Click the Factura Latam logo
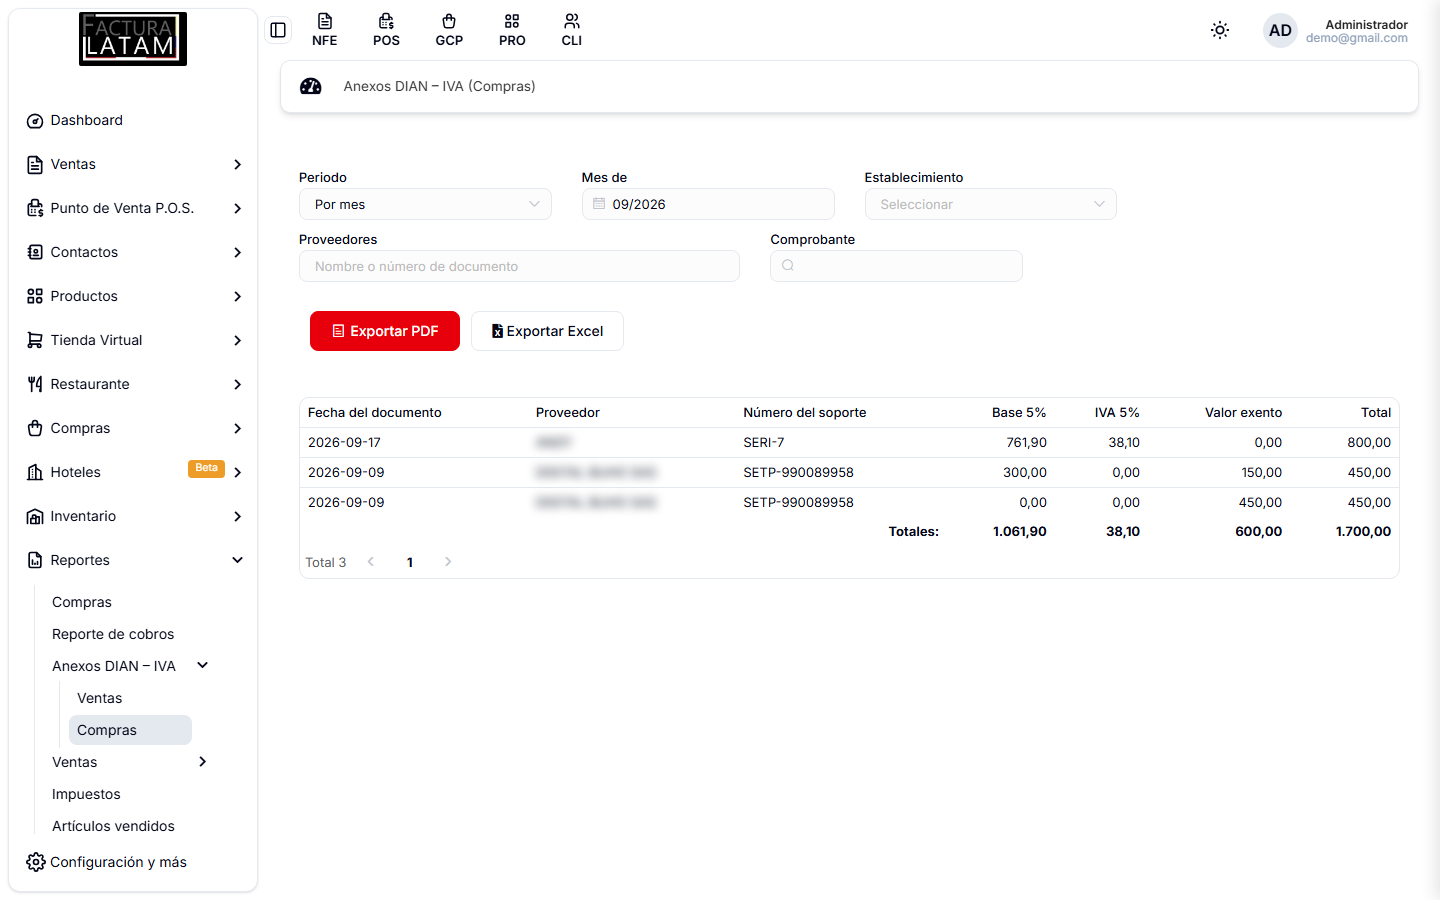Viewport: 1440px width, 900px height. pos(133,39)
